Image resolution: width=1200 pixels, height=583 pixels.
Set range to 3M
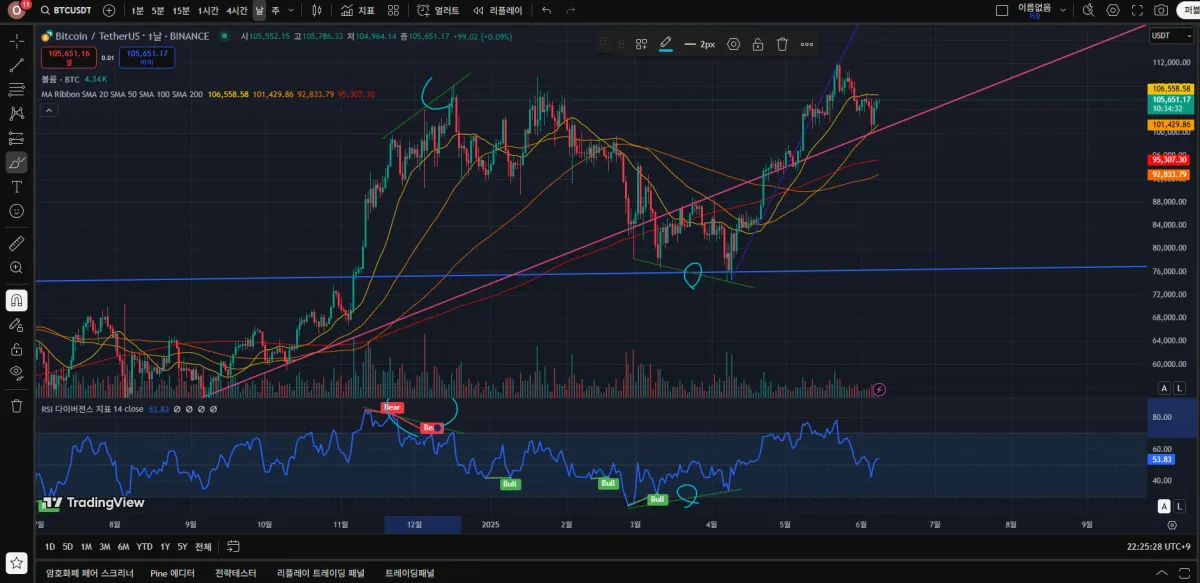click(105, 547)
